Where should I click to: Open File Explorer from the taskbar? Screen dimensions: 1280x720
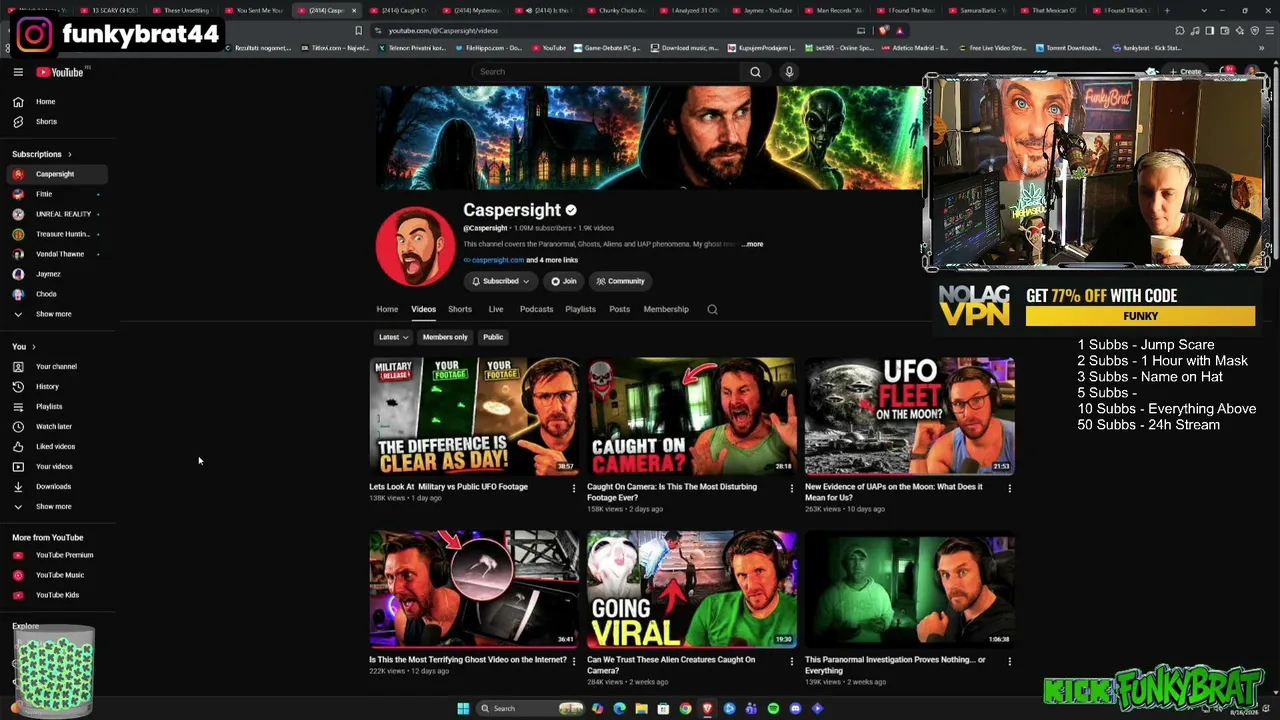[x=641, y=709]
